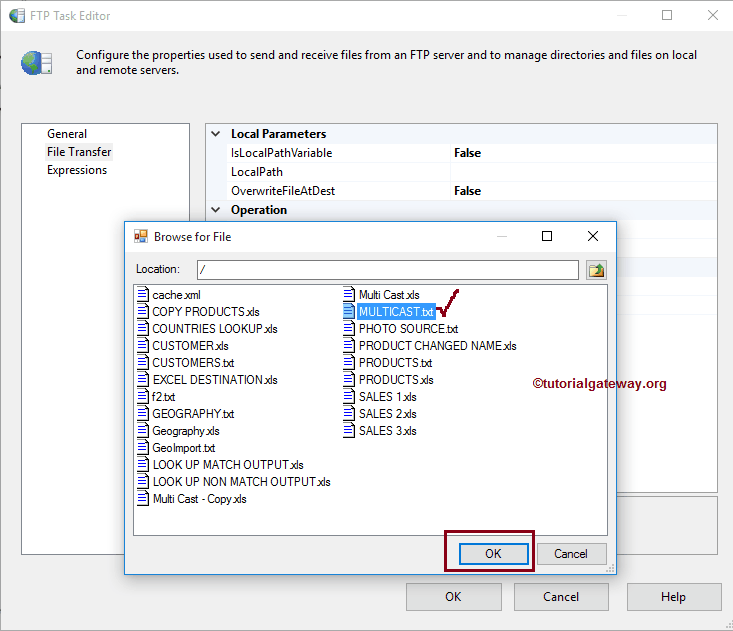The image size is (733, 631).
Task: Click the PRODUCT CHANGED NAME.xls file icon
Action: 349,345
